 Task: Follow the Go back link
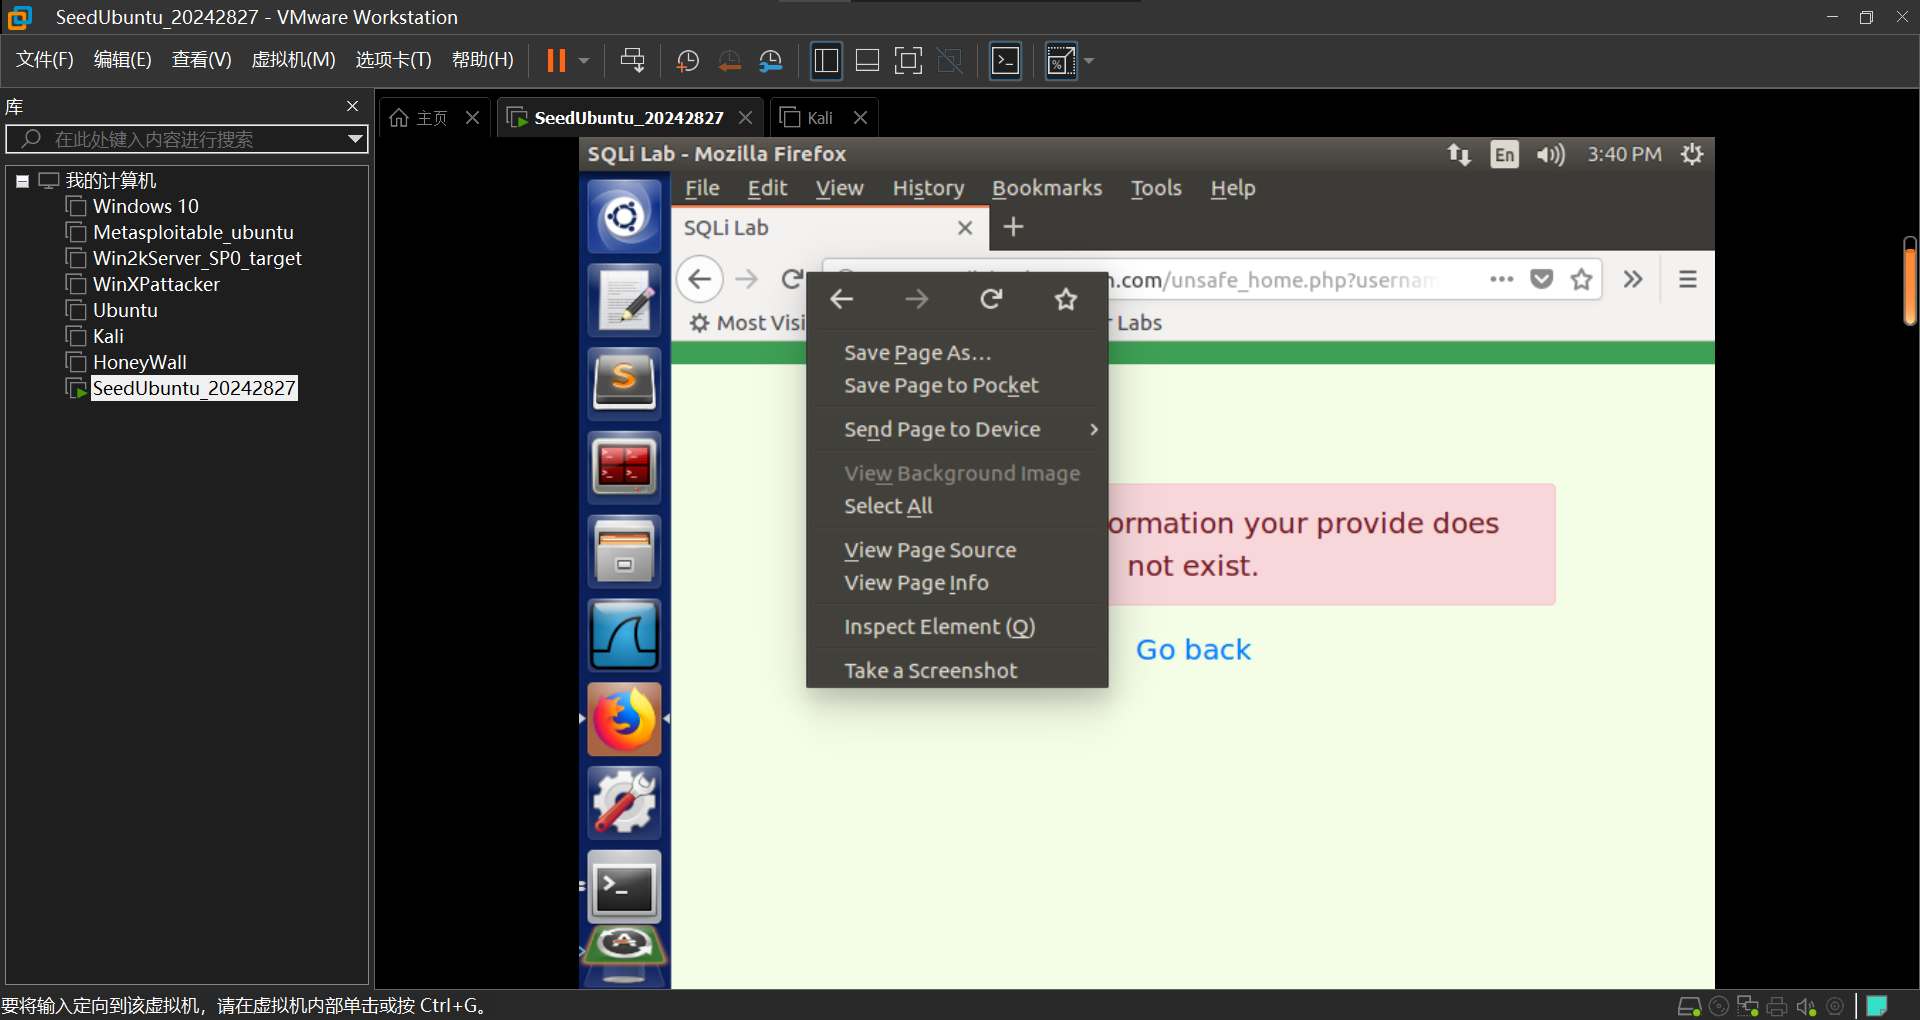click(1193, 650)
